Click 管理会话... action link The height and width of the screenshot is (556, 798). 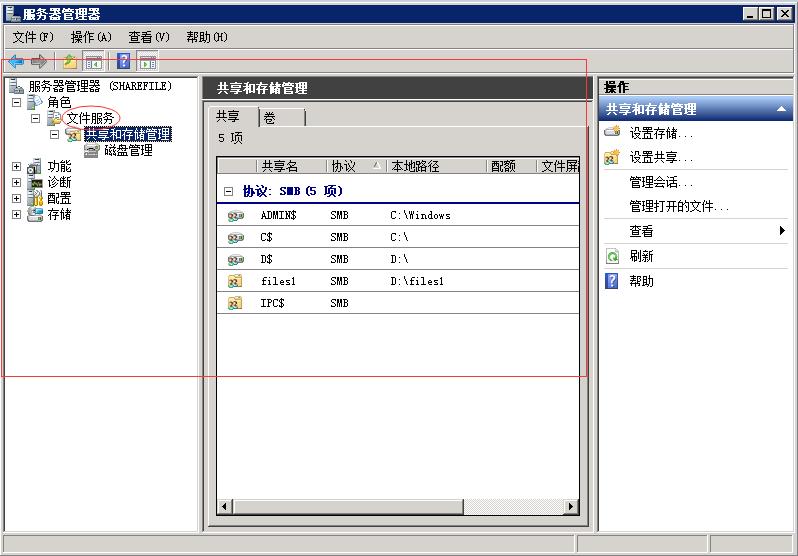[661, 182]
